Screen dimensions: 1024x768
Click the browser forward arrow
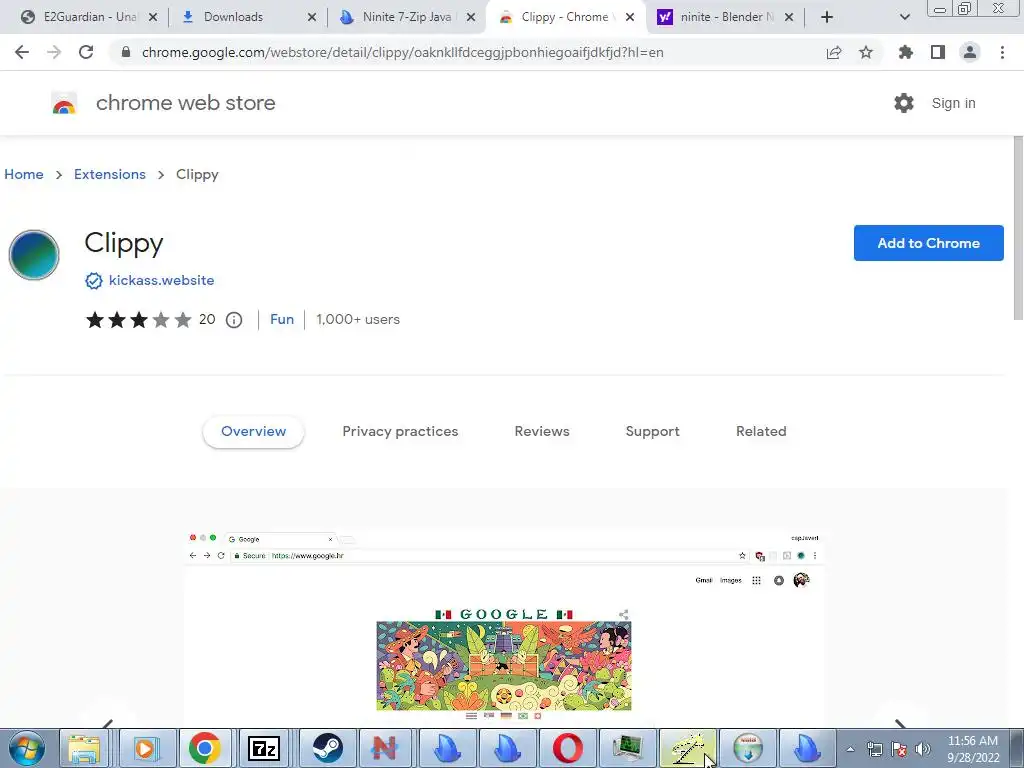[54, 52]
